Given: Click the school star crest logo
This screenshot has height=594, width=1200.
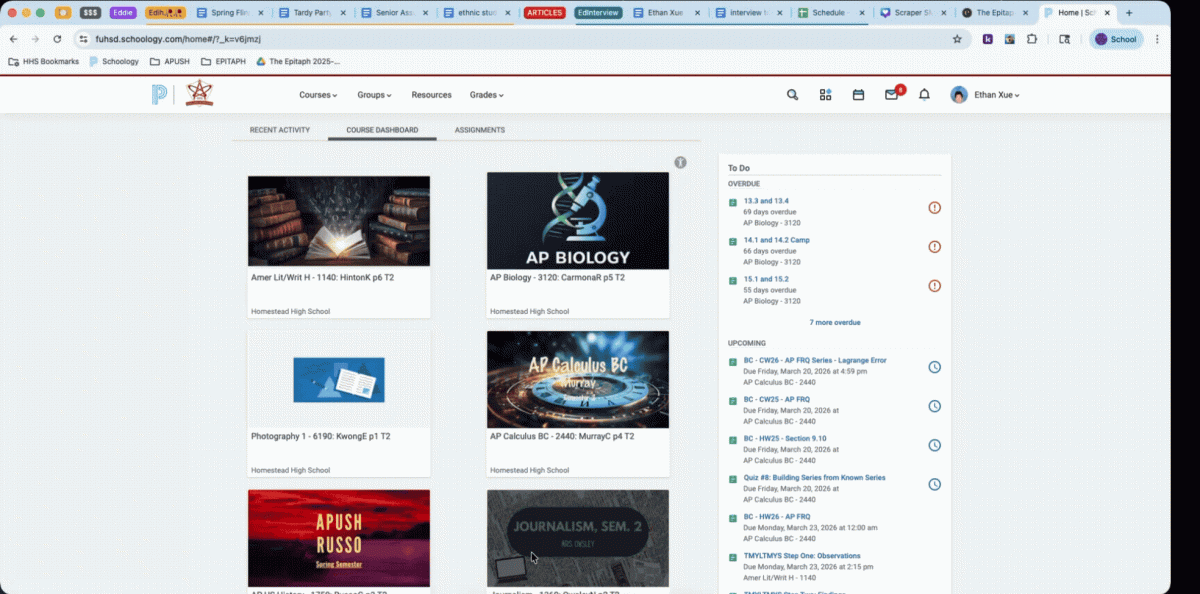Looking at the screenshot, I should (199, 93).
